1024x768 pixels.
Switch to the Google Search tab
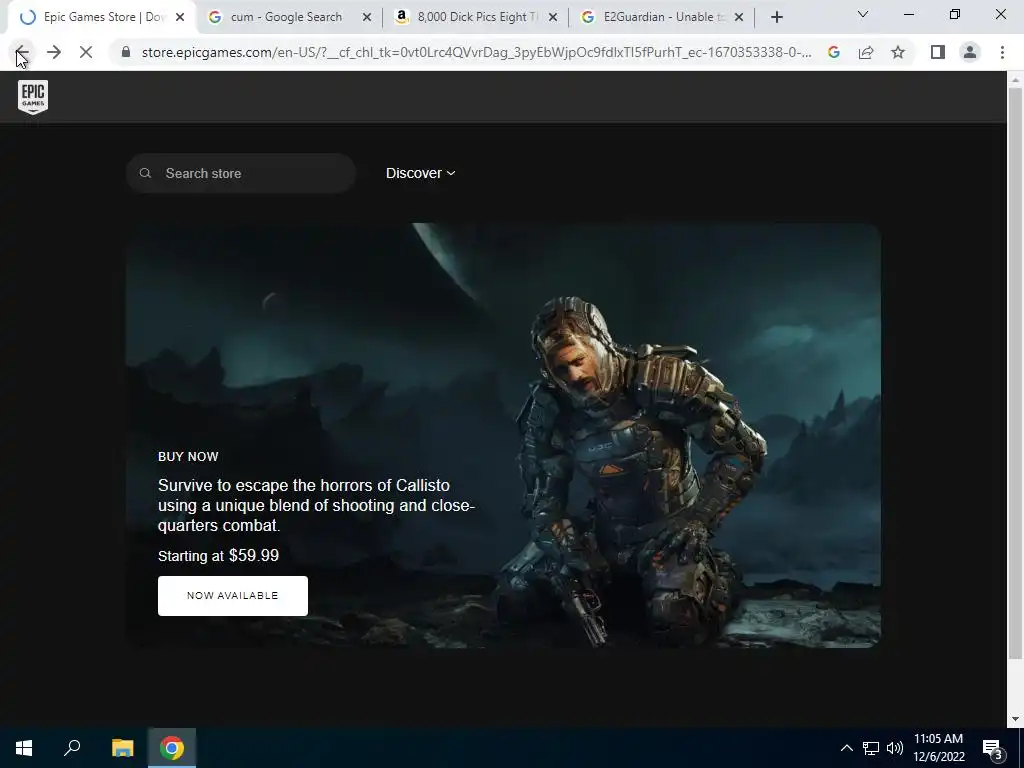pos(286,18)
